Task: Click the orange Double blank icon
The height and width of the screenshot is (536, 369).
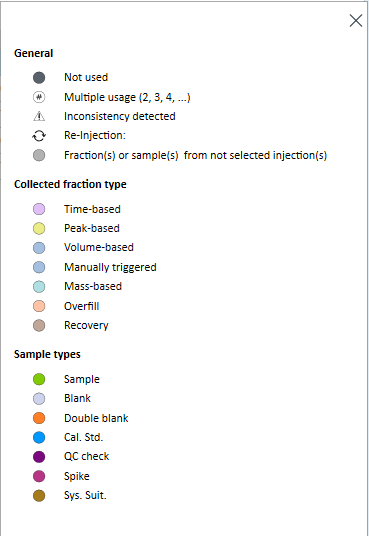Action: pyautogui.click(x=39, y=418)
